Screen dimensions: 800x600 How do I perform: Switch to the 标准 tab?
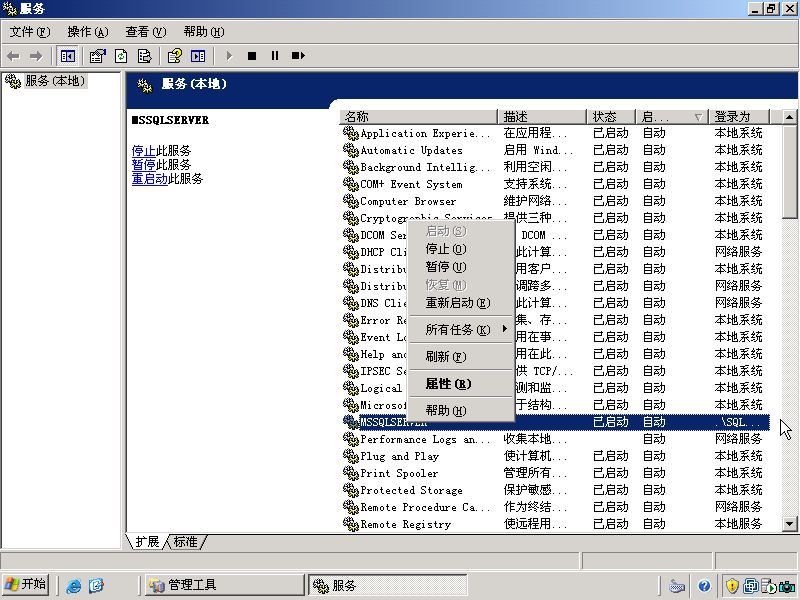[185, 542]
